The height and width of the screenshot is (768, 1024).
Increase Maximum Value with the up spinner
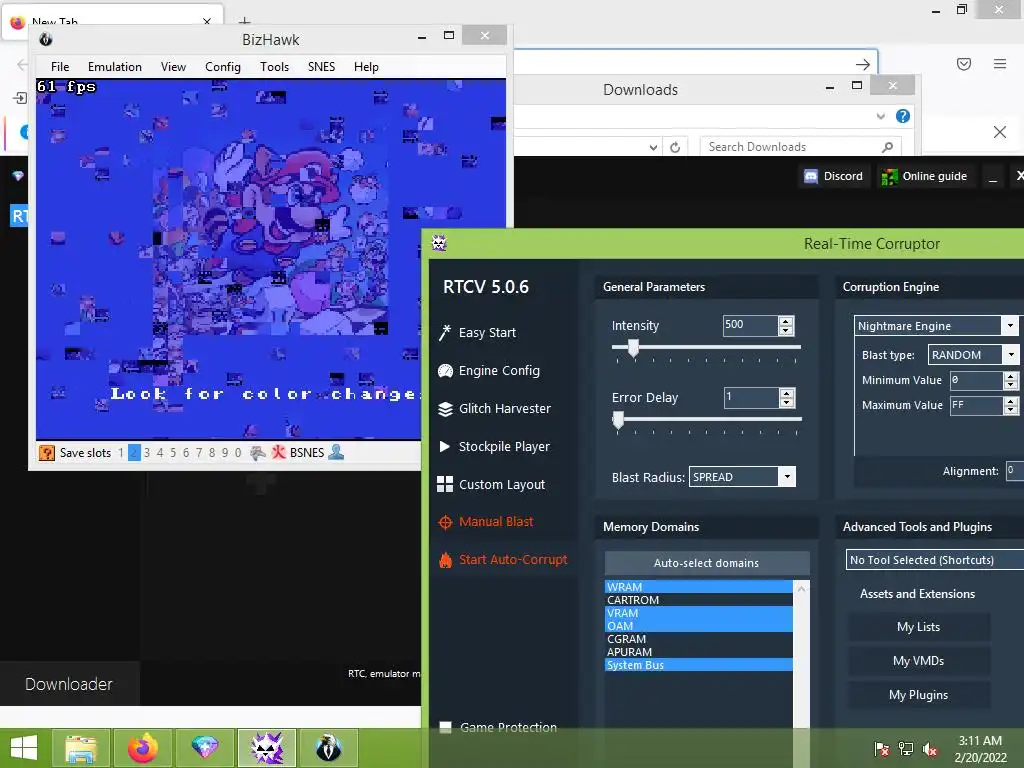coord(1011,401)
